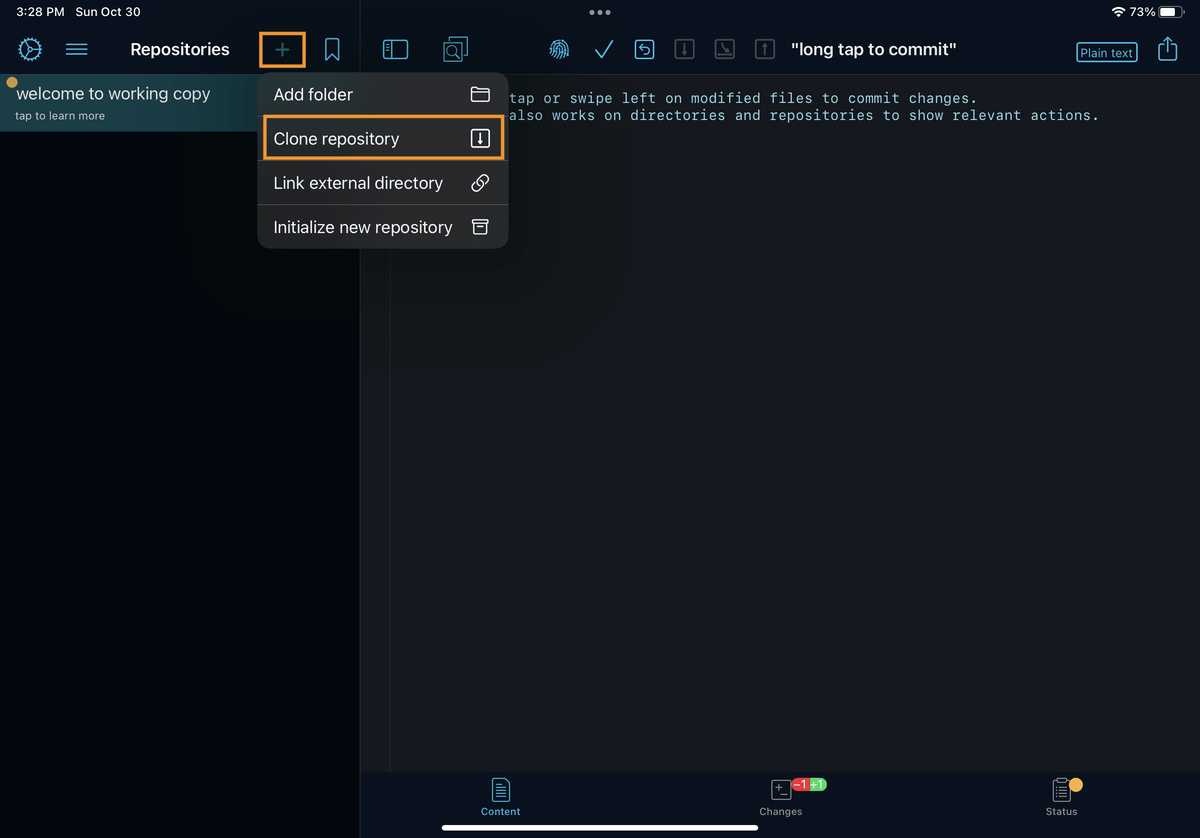Share the file using the share icon
1200x838 pixels.
click(x=1167, y=48)
